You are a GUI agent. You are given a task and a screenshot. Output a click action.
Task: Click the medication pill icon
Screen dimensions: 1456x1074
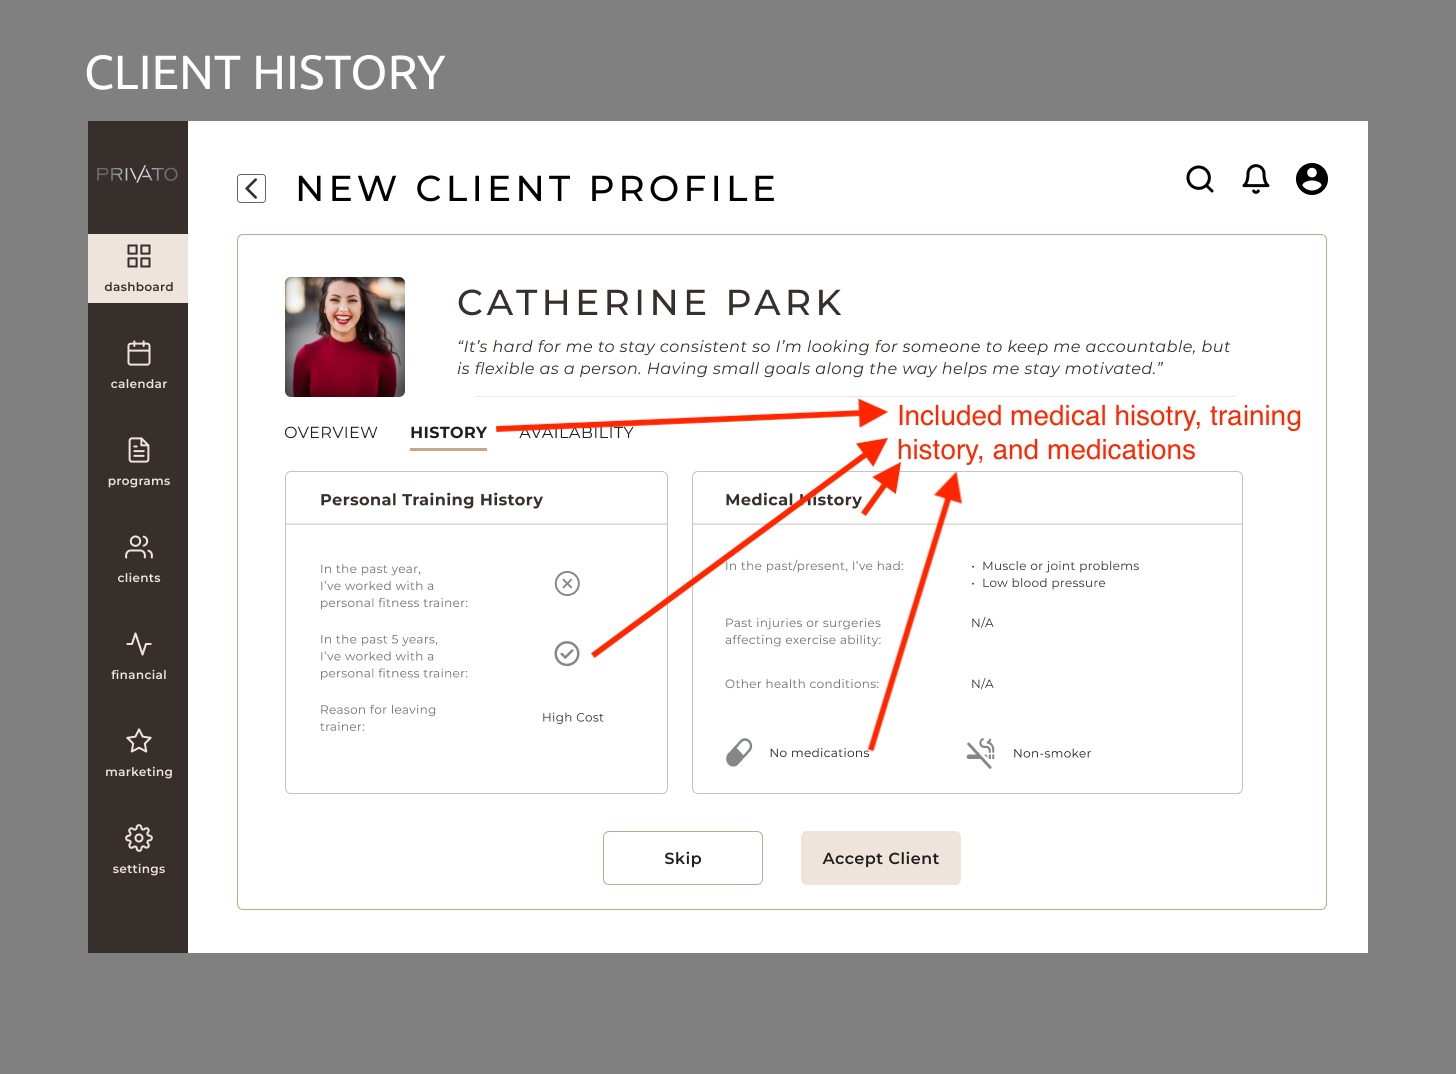(x=739, y=752)
